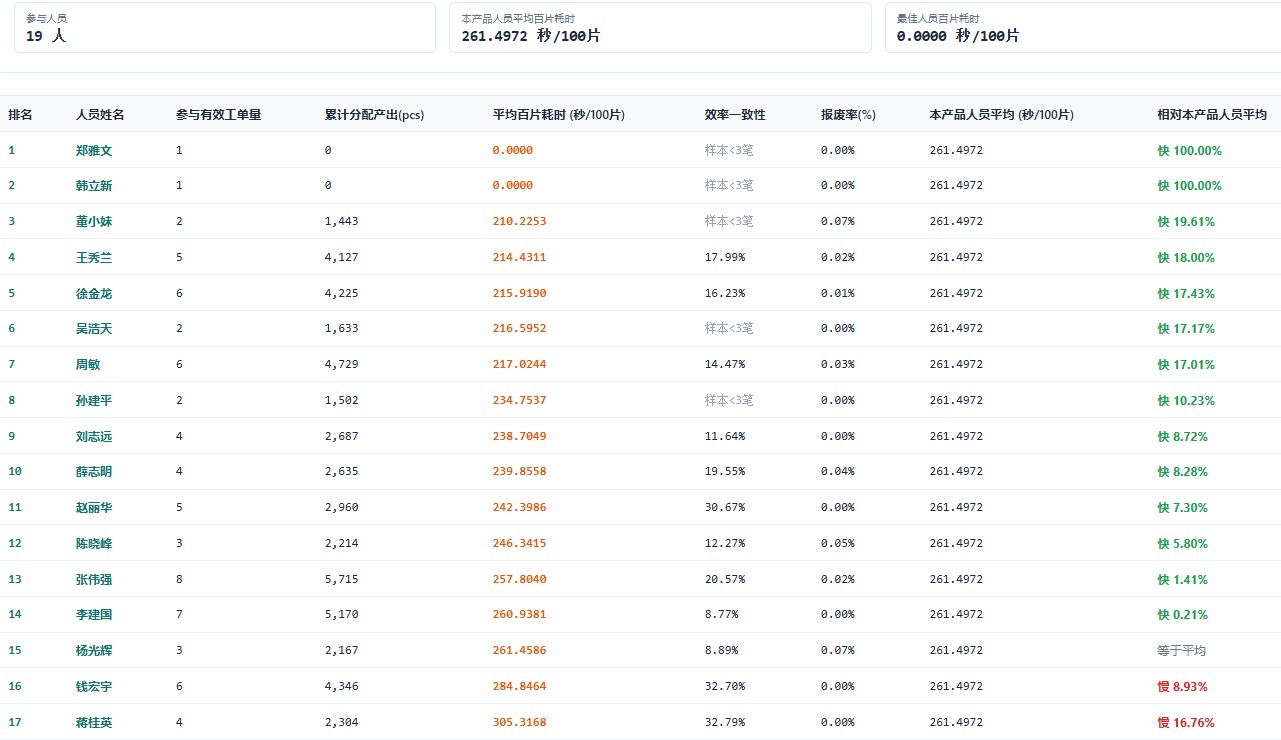Click the consistency value "30.67%"
This screenshot has height=740, width=1281.
click(x=725, y=508)
